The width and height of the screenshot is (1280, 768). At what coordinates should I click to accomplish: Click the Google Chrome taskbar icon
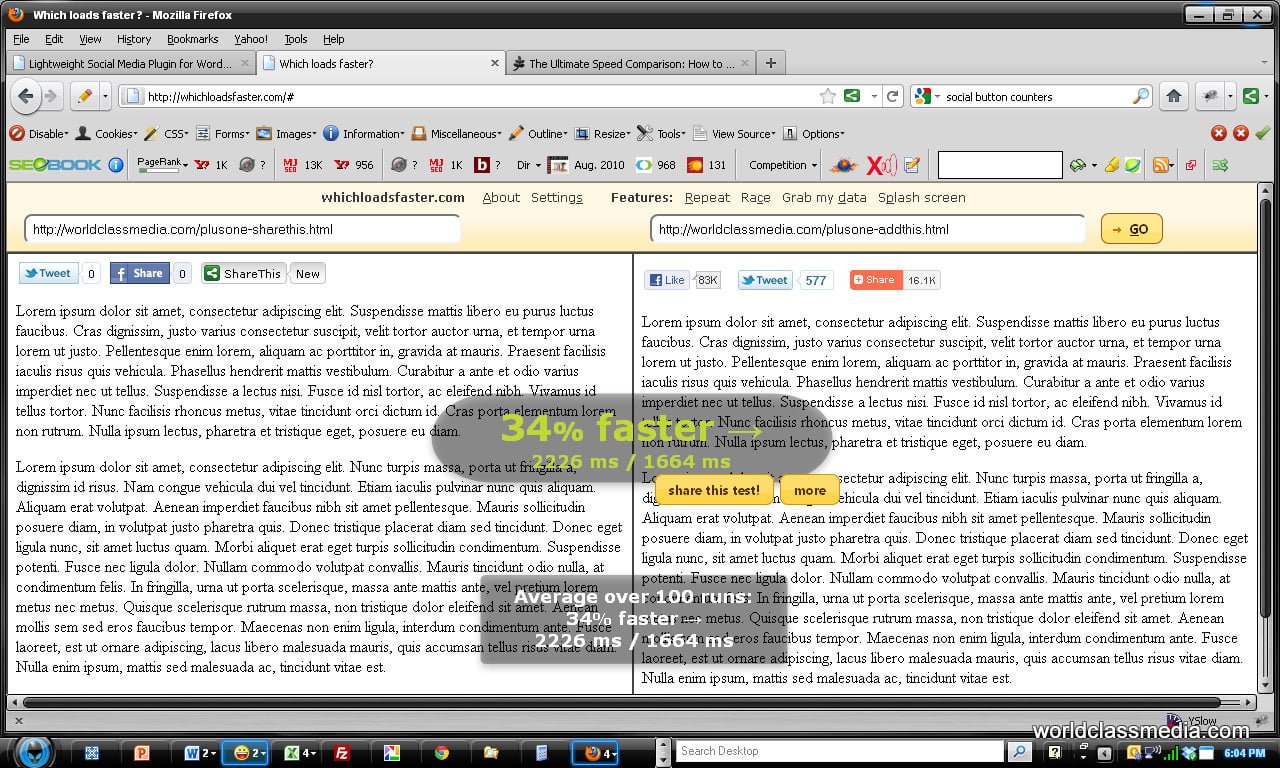[x=441, y=753]
